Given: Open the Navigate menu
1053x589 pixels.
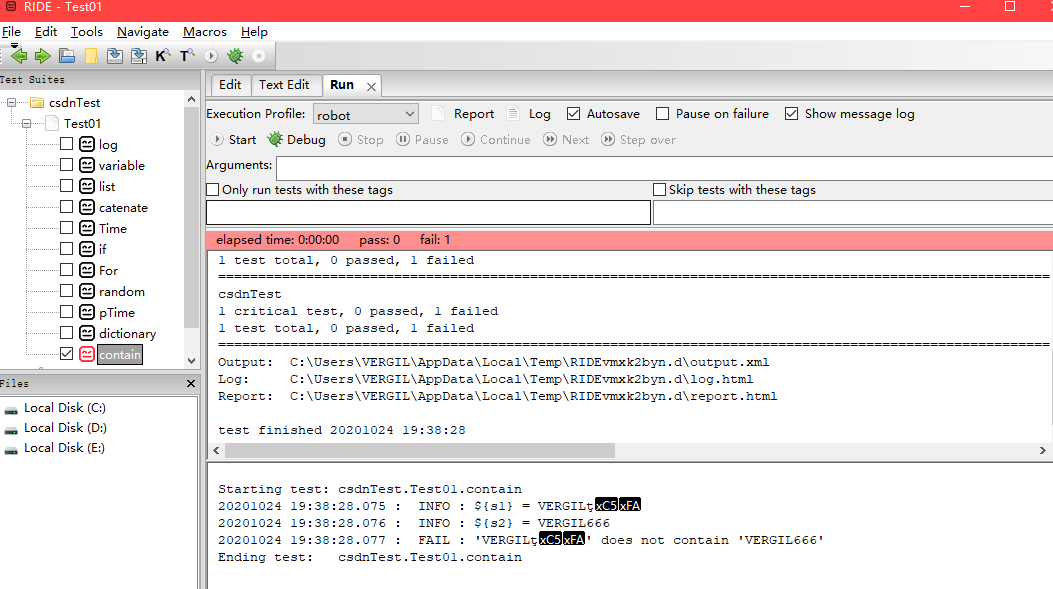Looking at the screenshot, I should pos(142,32).
